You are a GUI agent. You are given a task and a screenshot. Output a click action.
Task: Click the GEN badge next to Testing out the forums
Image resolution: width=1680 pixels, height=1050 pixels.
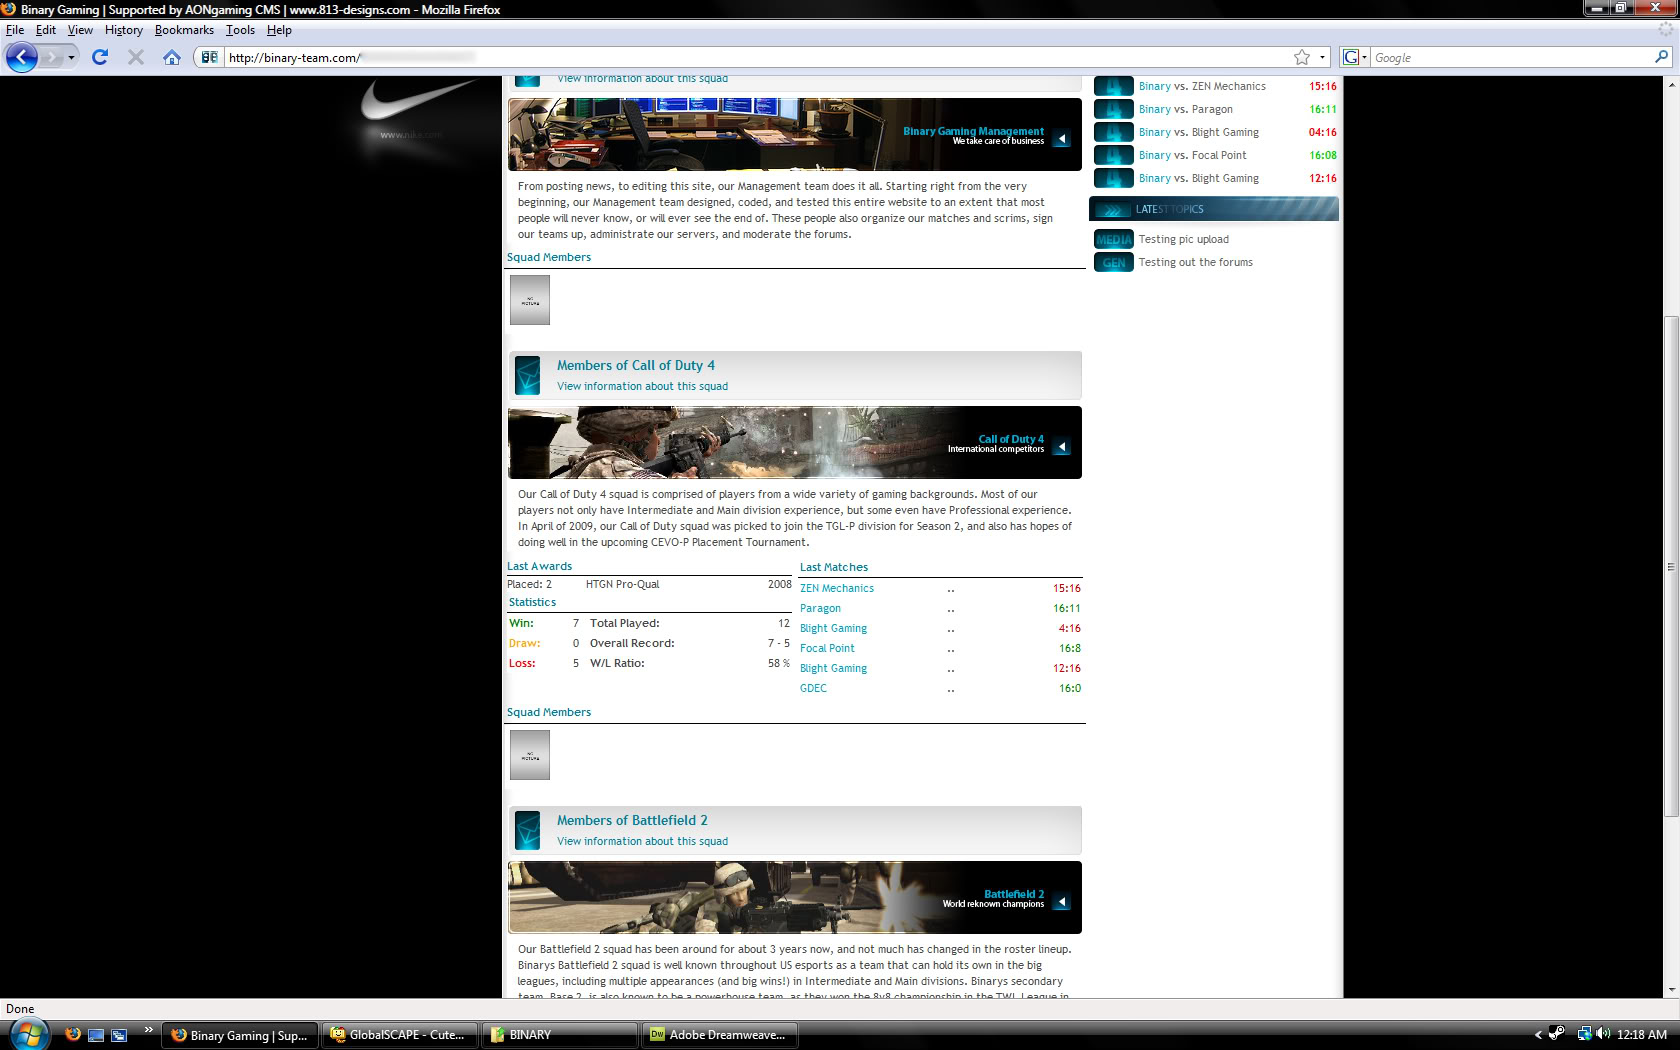coord(1114,262)
